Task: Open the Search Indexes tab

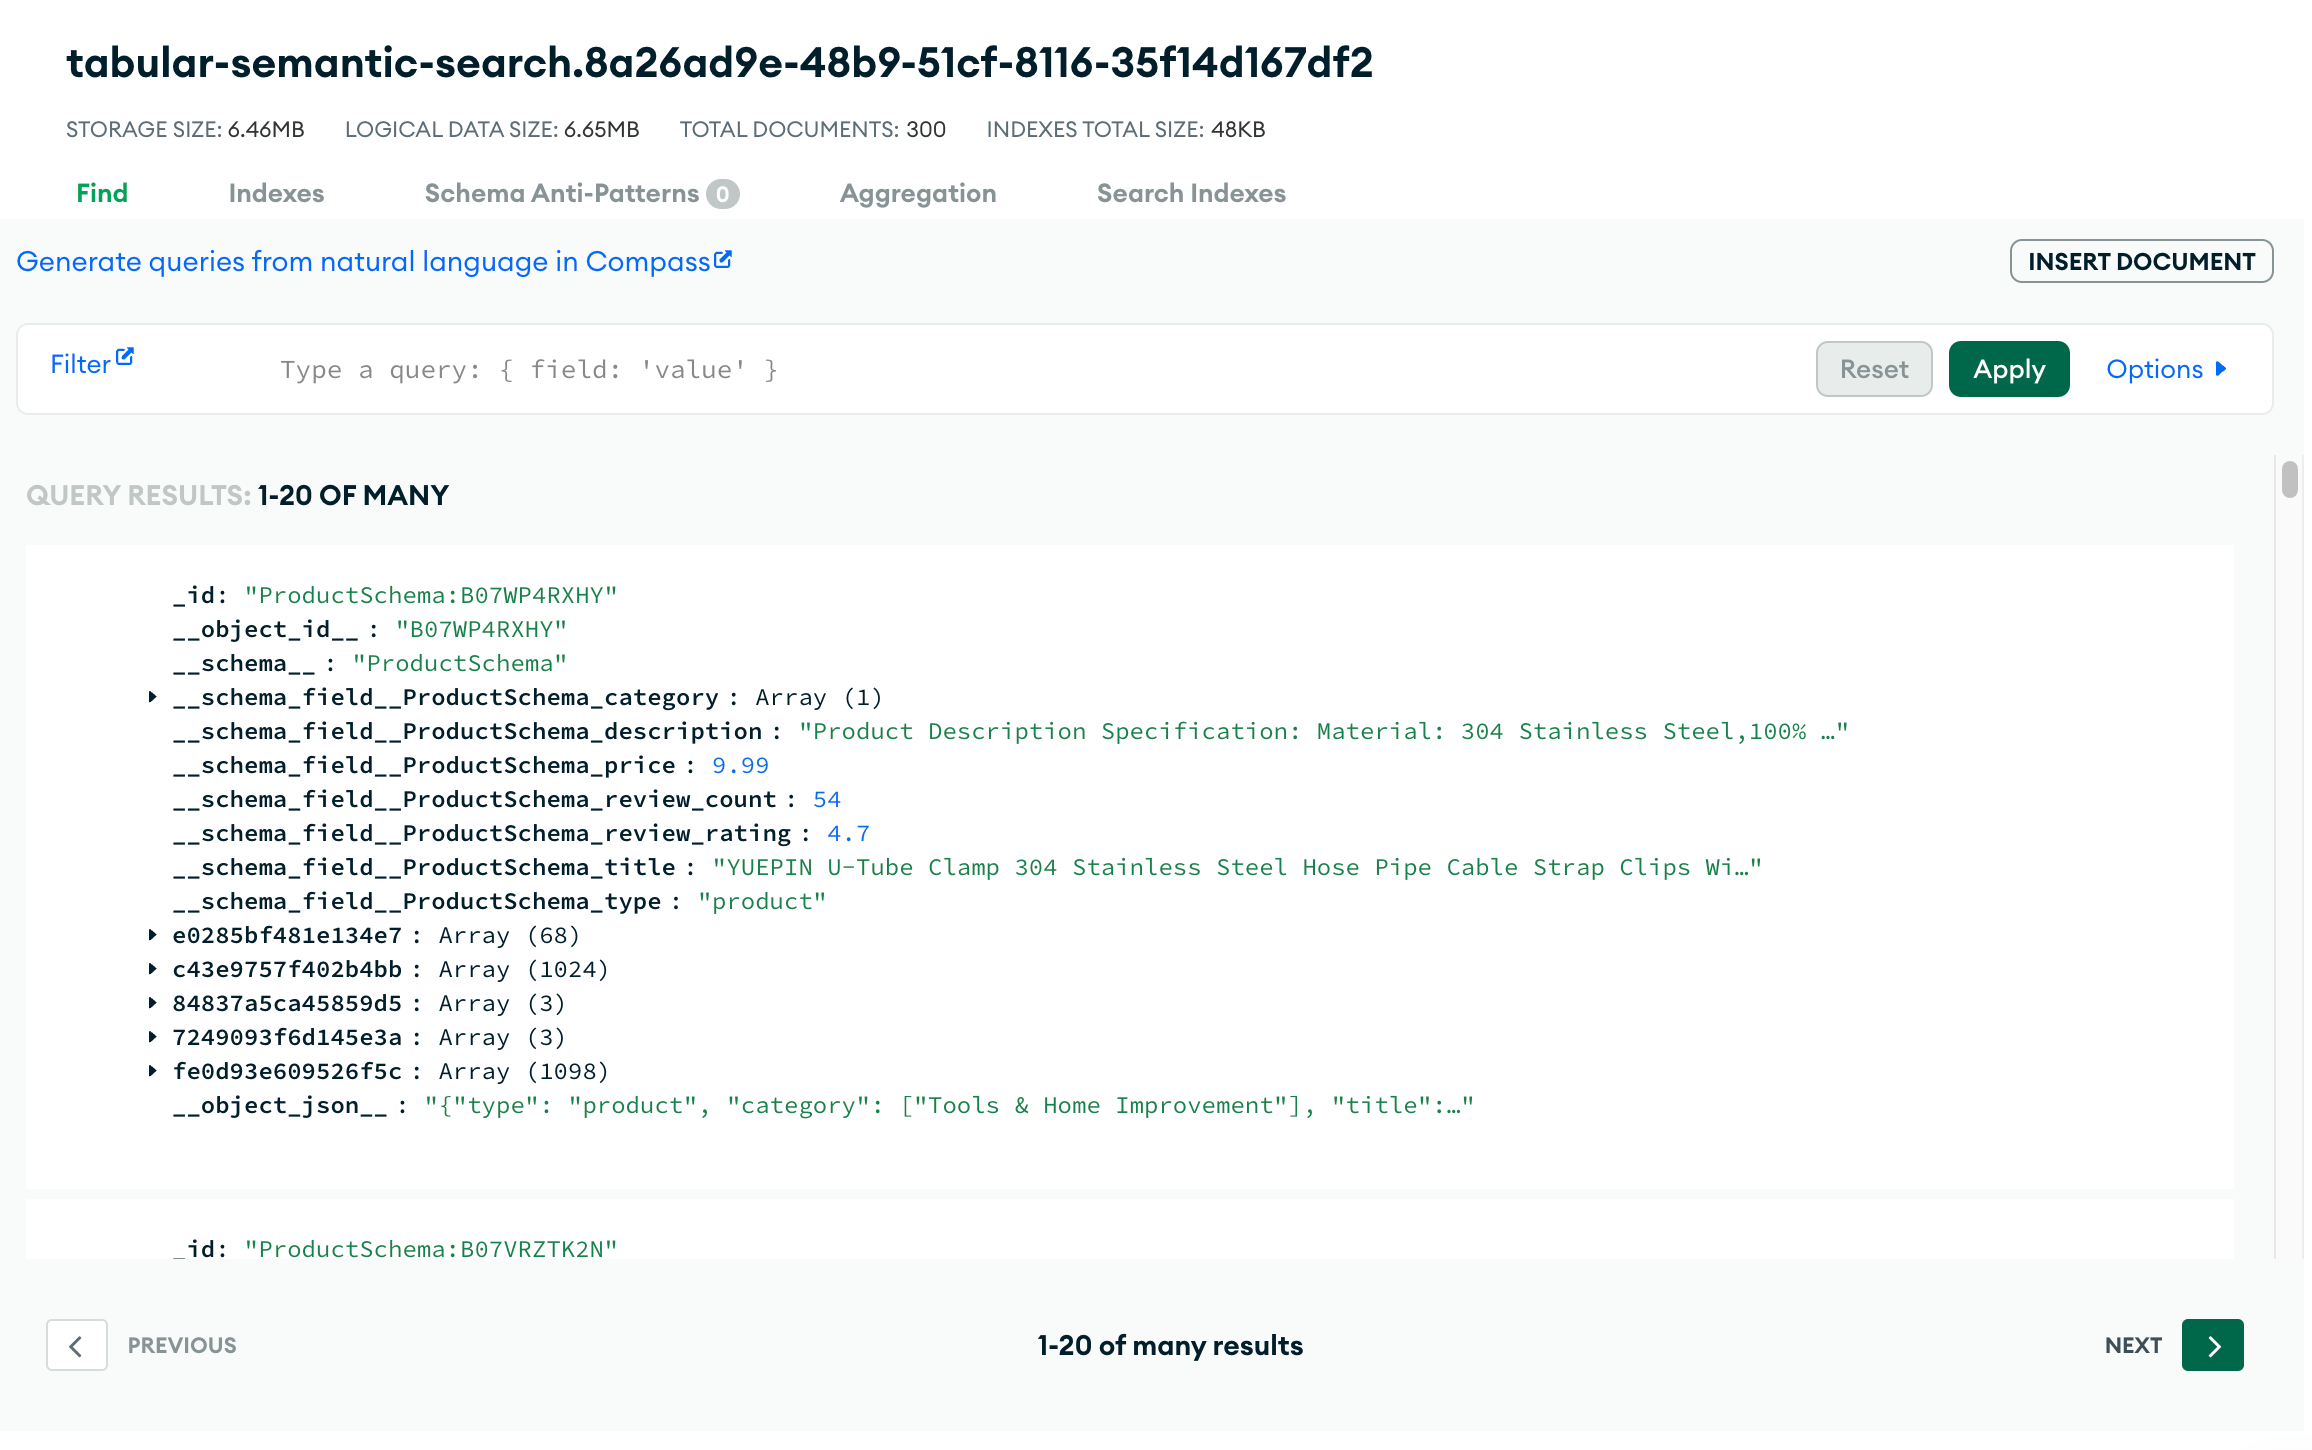Action: click(x=1191, y=193)
